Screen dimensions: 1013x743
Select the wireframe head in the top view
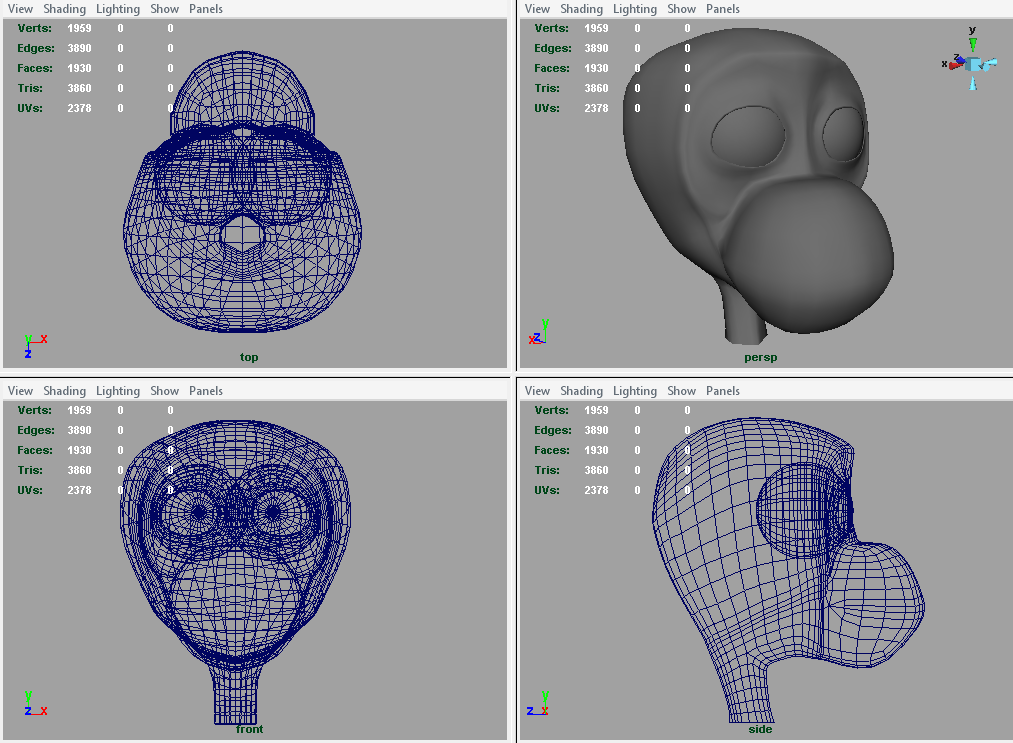242,191
